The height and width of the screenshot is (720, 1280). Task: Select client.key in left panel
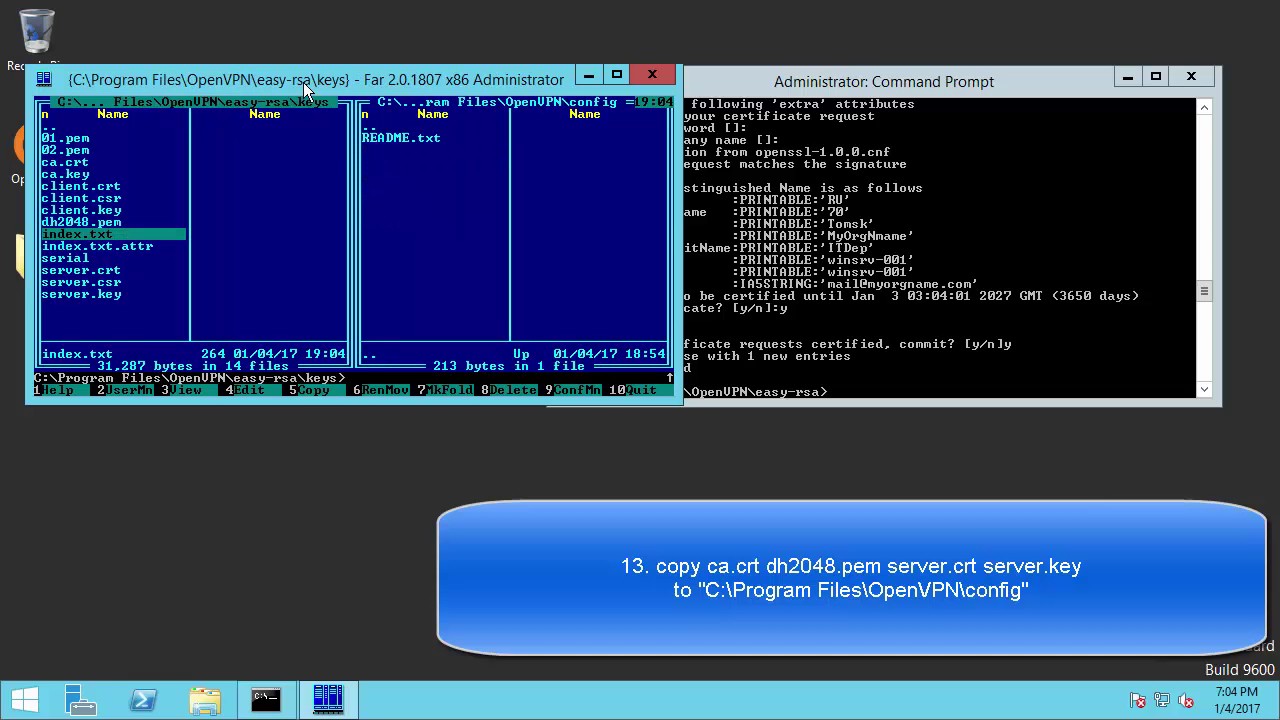[x=81, y=210]
